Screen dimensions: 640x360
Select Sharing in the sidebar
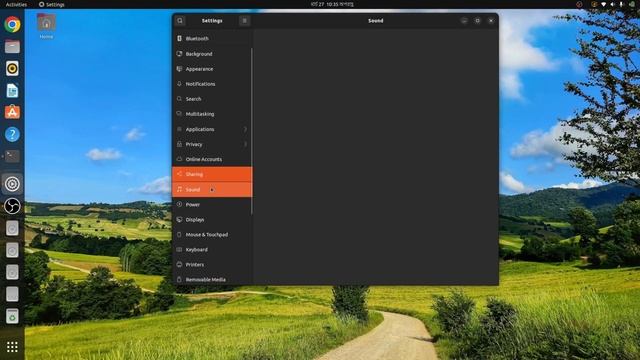click(212, 174)
